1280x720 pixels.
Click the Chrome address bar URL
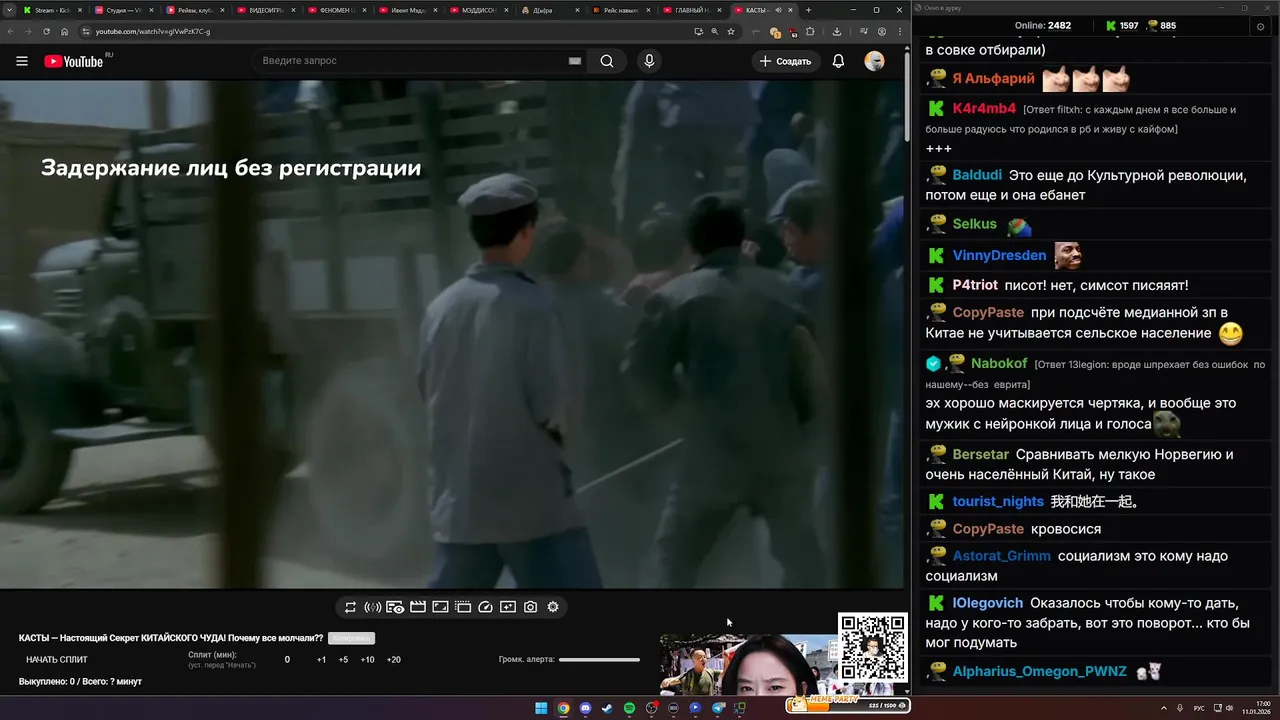pos(153,31)
